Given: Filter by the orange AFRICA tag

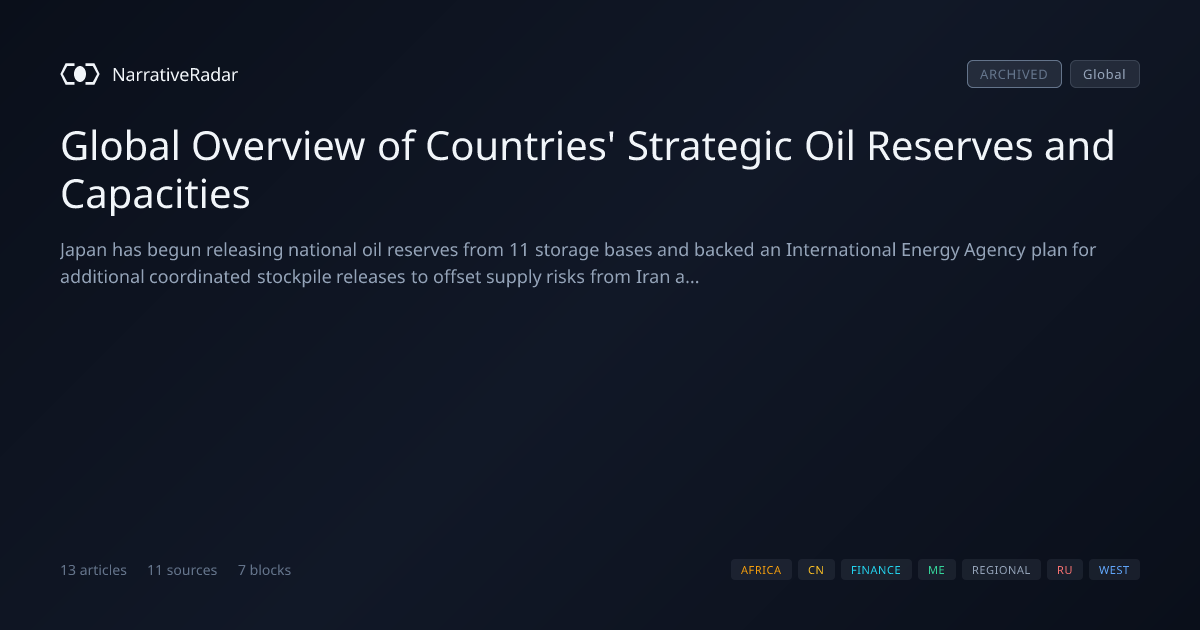Looking at the screenshot, I should [761, 570].
